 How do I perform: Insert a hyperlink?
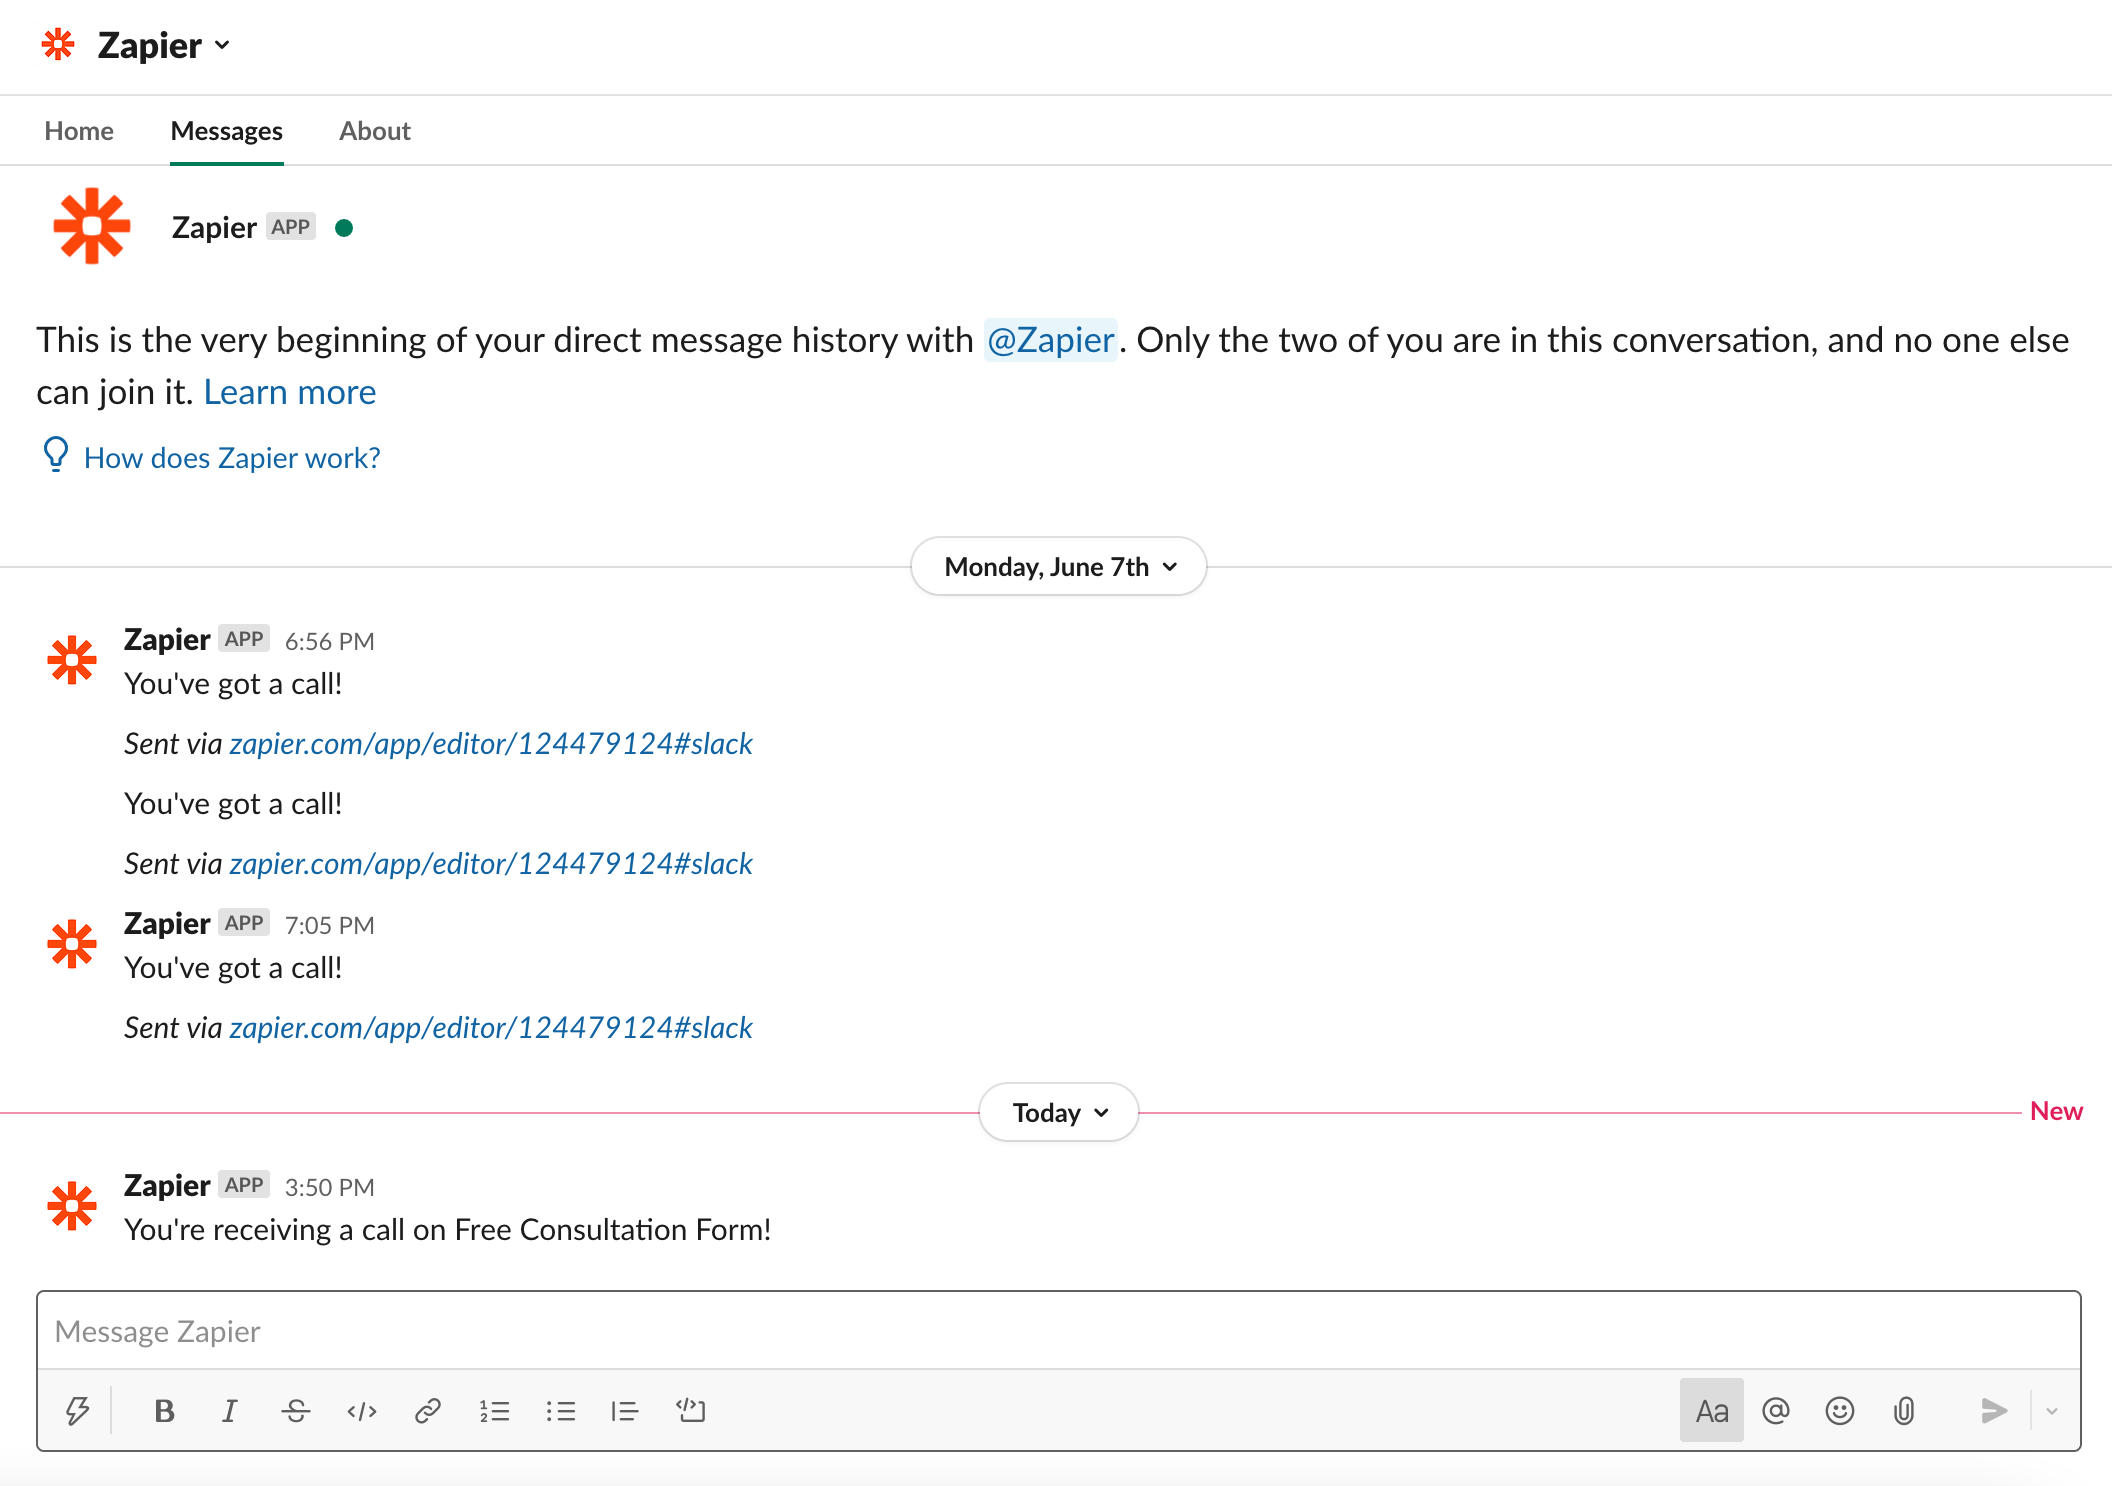428,1411
